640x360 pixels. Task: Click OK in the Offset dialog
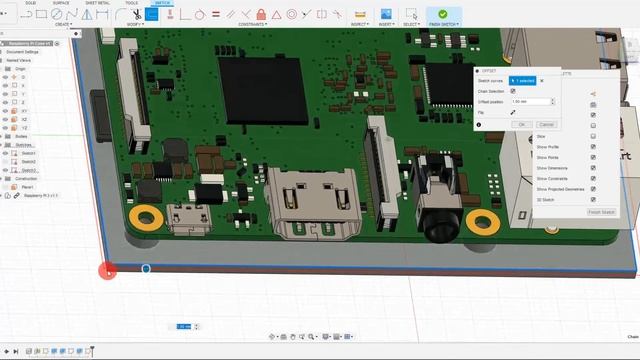[522, 124]
